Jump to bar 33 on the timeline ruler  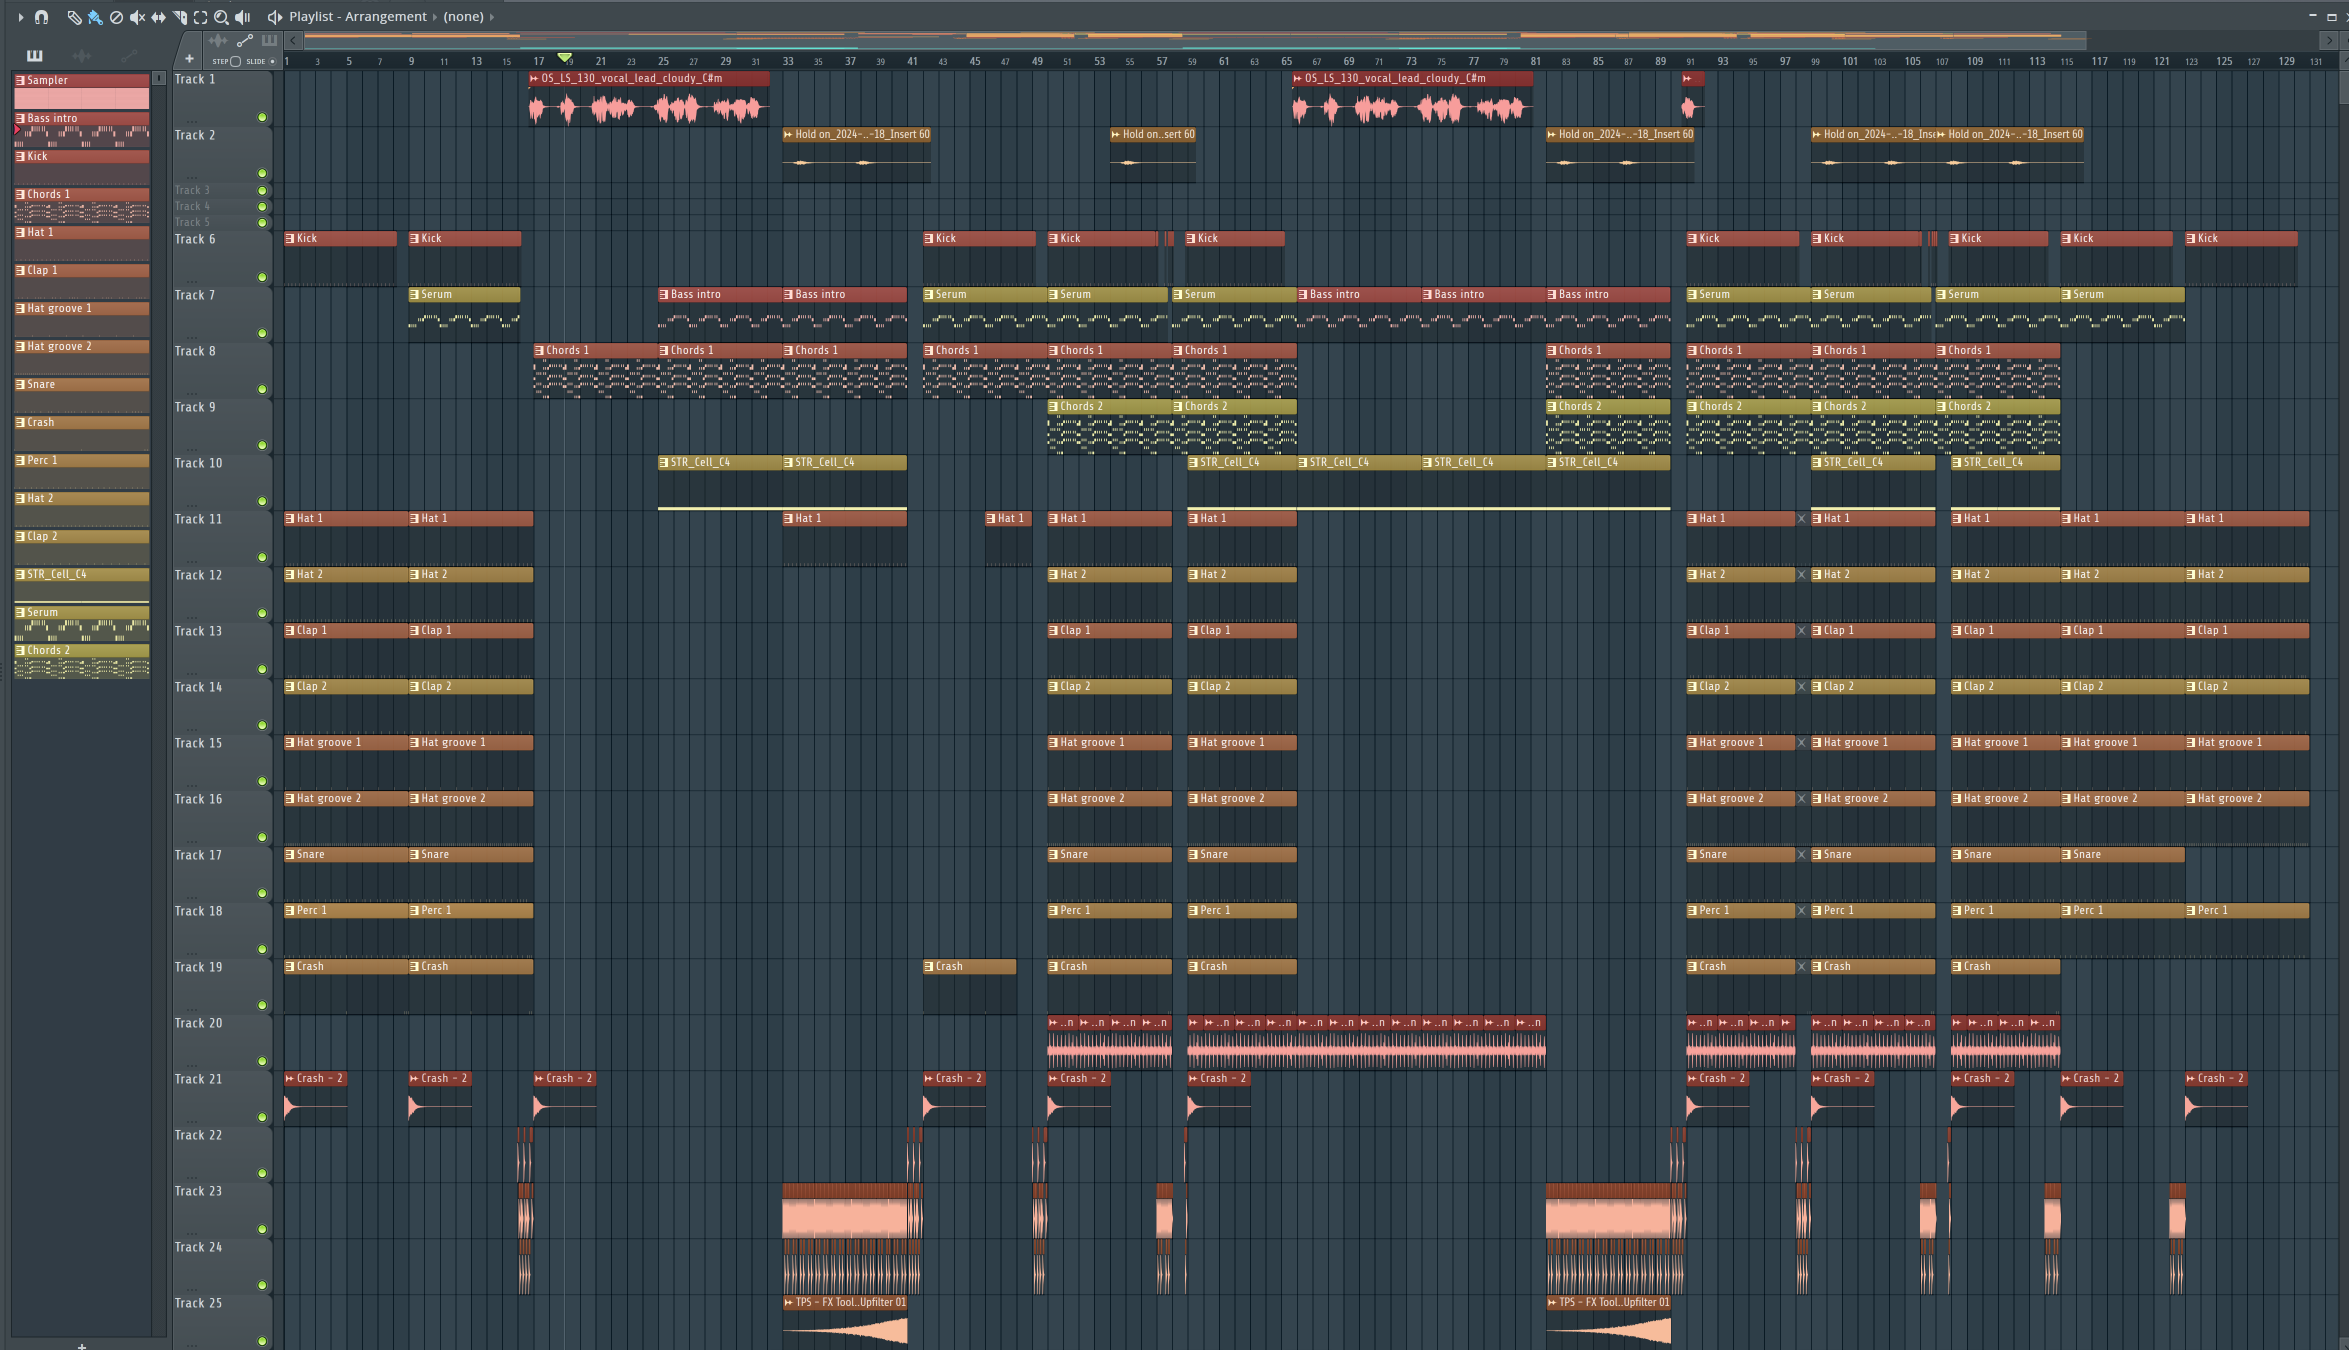788,61
